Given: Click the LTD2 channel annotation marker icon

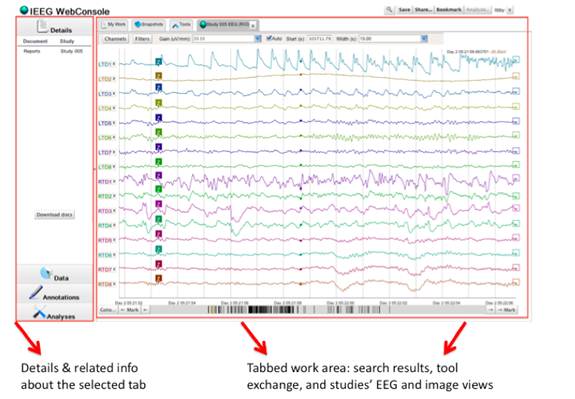Looking at the screenshot, I should [158, 76].
